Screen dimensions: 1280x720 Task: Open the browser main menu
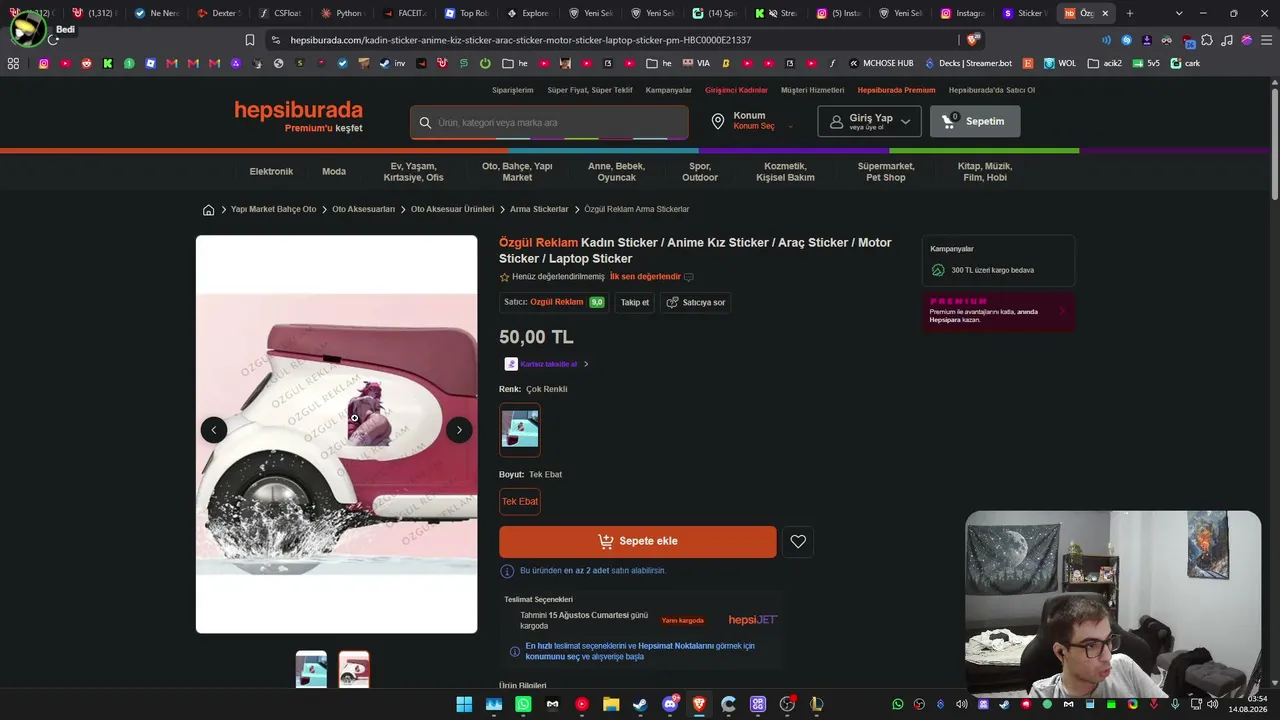pos(1265,40)
